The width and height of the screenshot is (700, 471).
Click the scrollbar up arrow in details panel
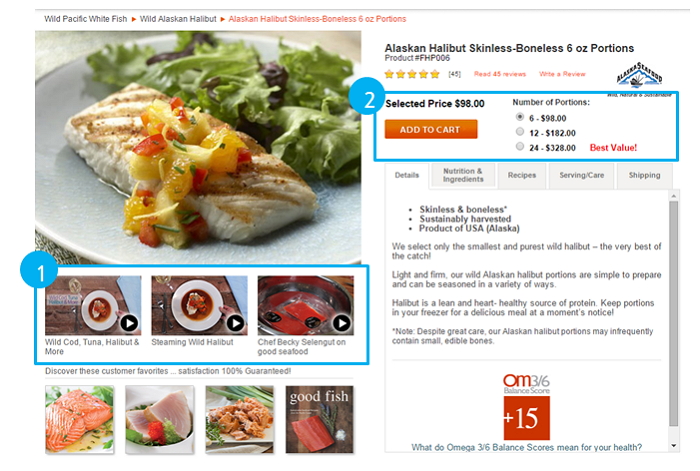tap(674, 196)
